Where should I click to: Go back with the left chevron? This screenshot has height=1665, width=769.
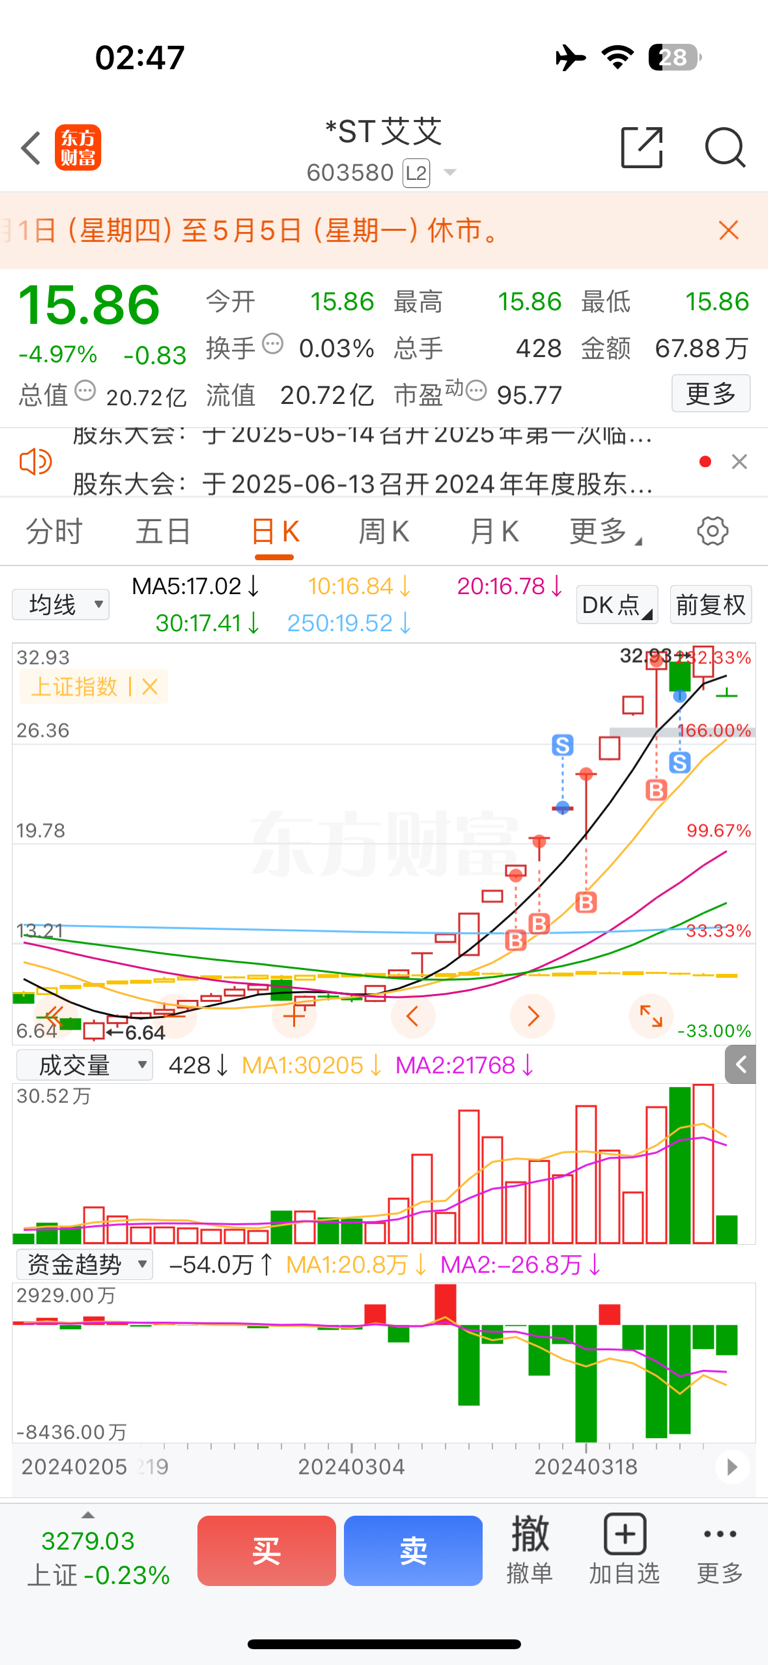[x=32, y=148]
